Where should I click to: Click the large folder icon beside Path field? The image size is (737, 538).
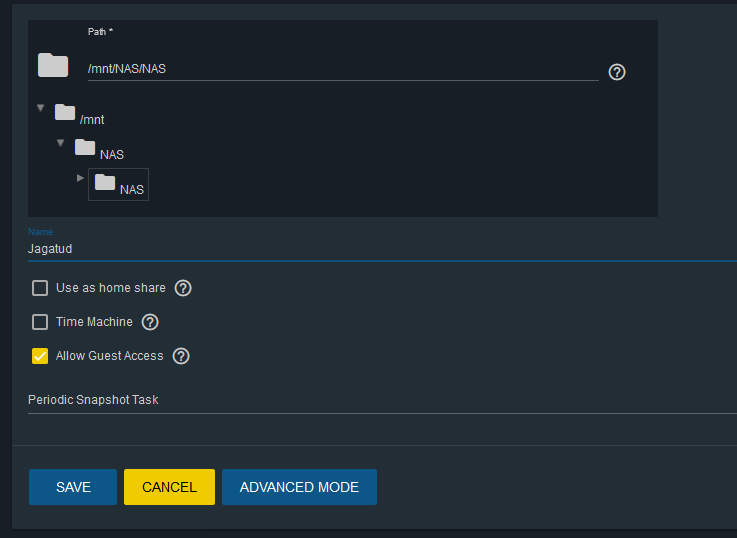click(53, 65)
